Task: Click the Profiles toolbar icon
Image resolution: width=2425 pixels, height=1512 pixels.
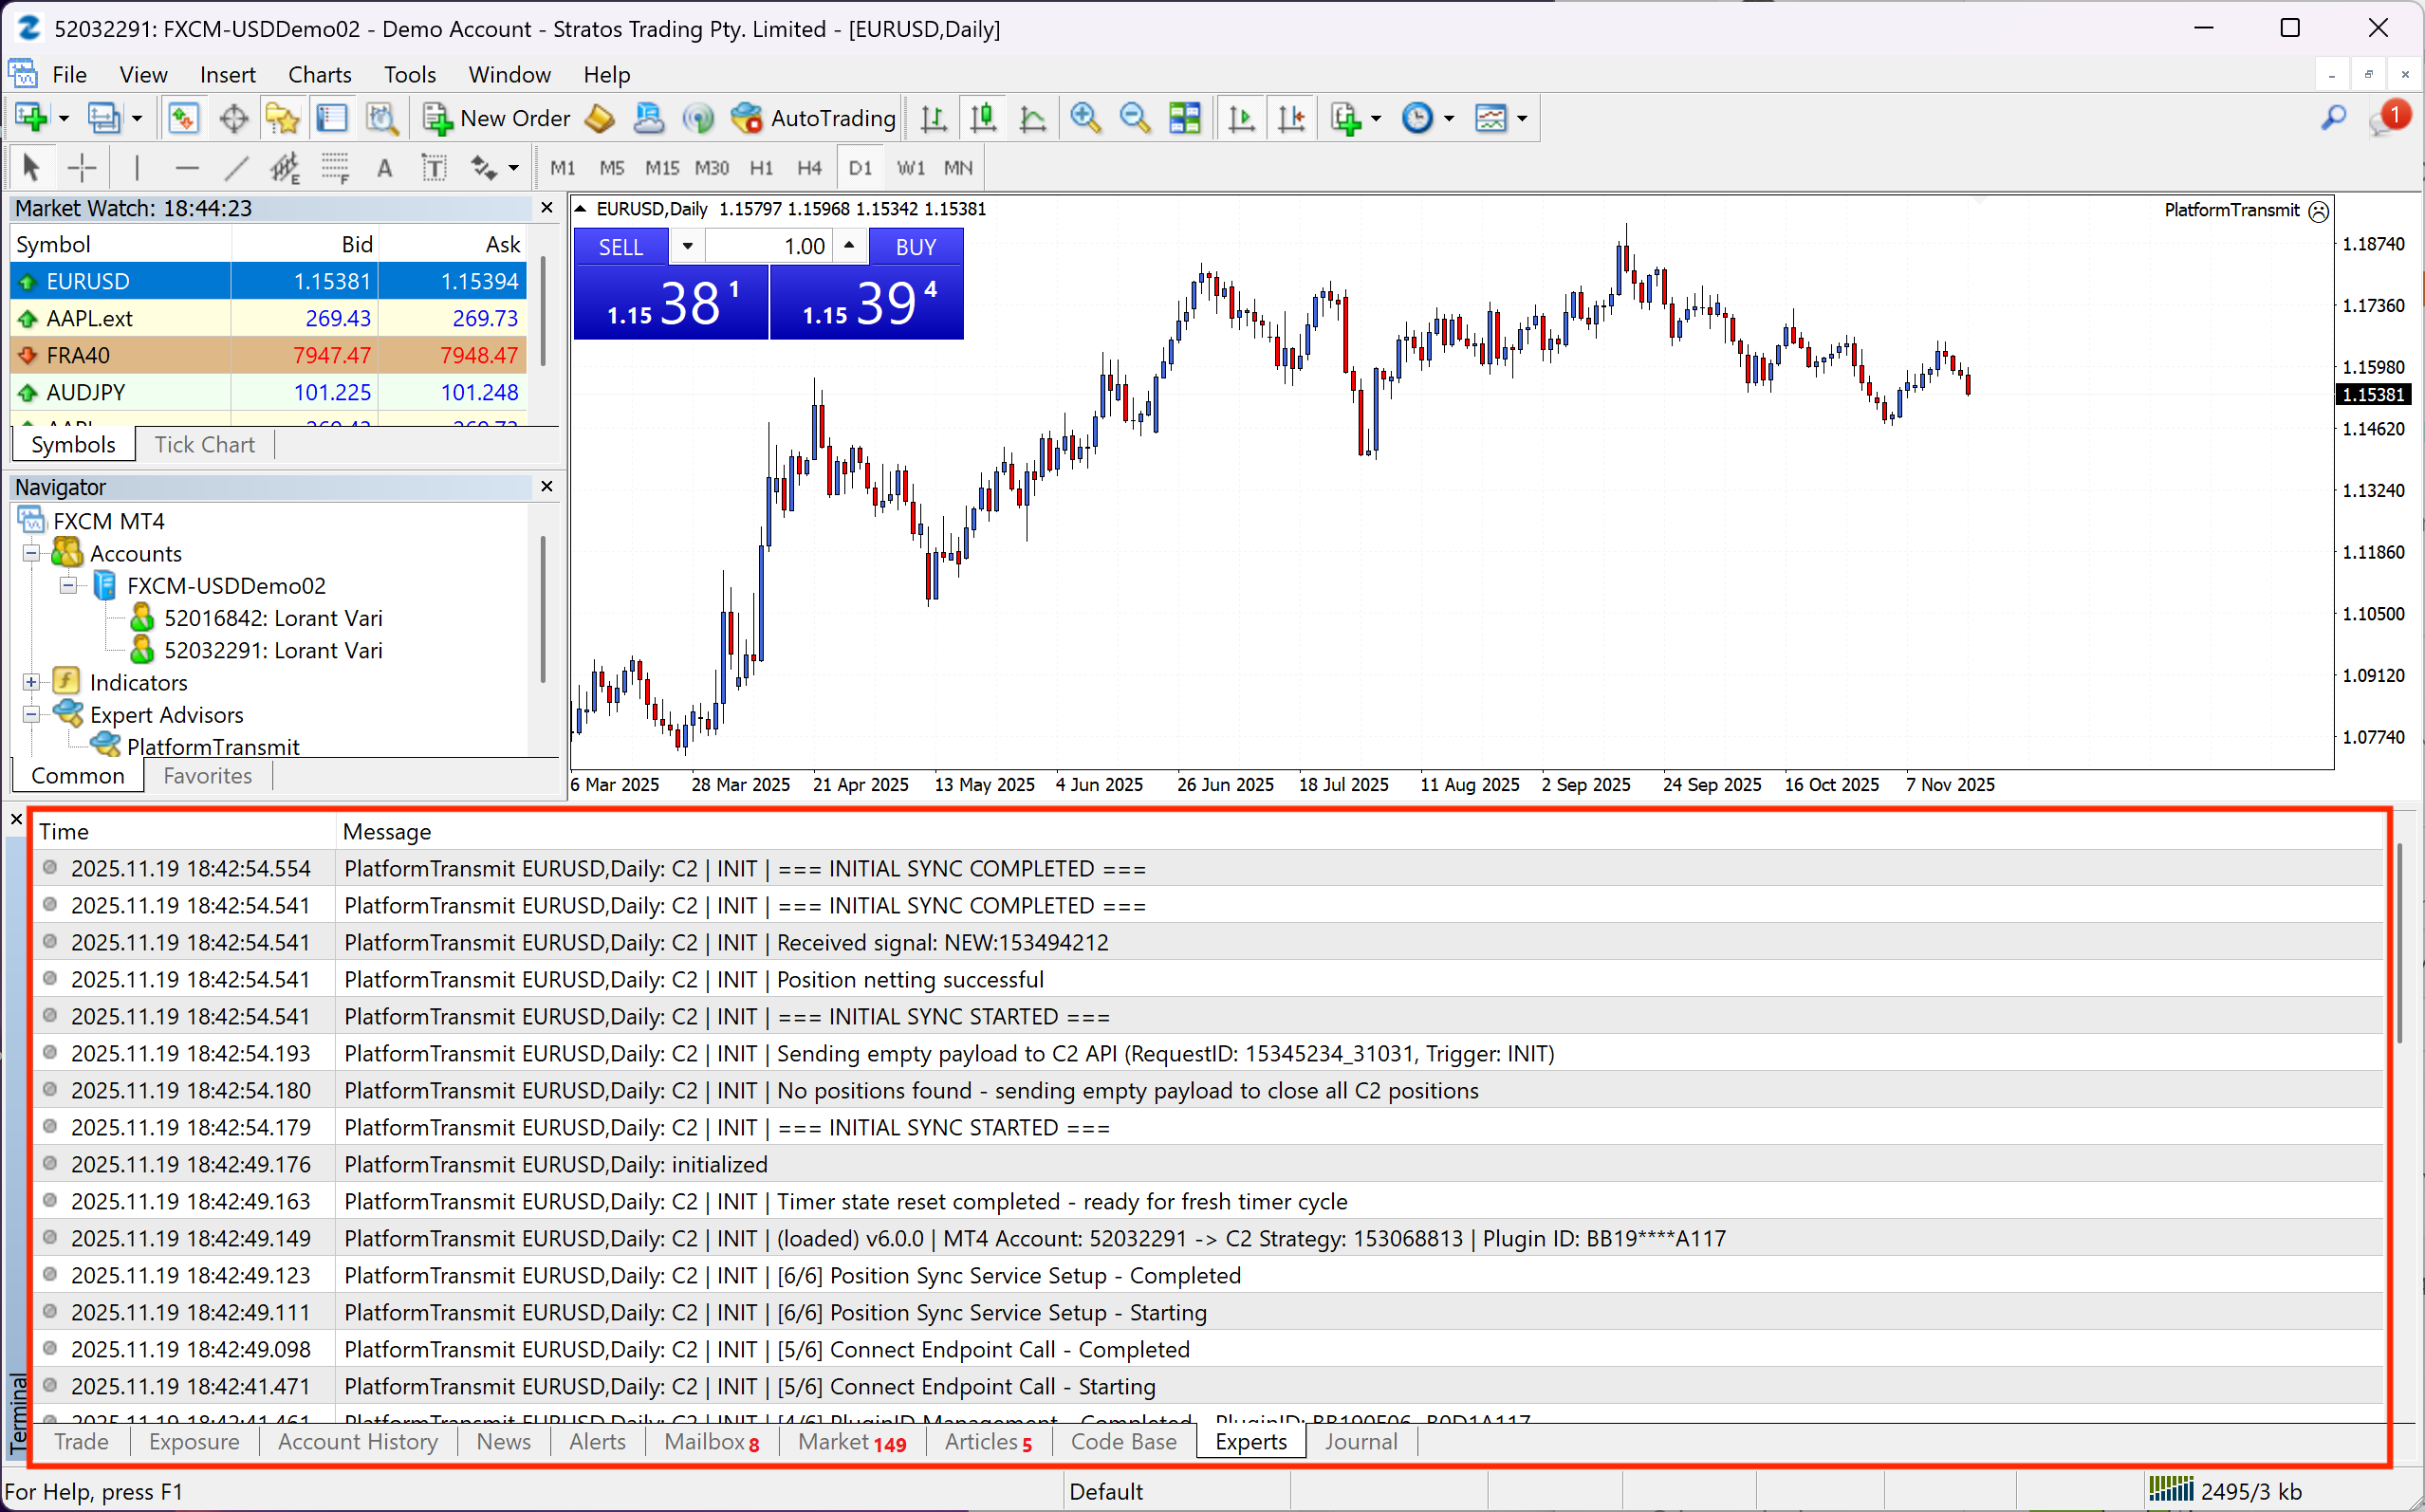Action: tap(104, 118)
